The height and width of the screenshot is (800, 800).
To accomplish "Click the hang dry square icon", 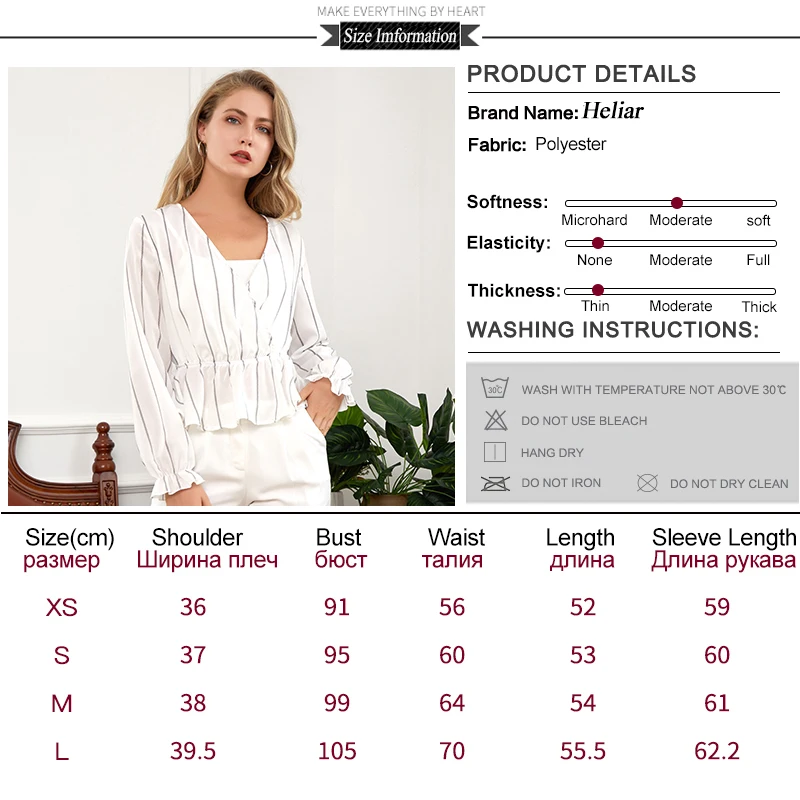I will 494,452.
